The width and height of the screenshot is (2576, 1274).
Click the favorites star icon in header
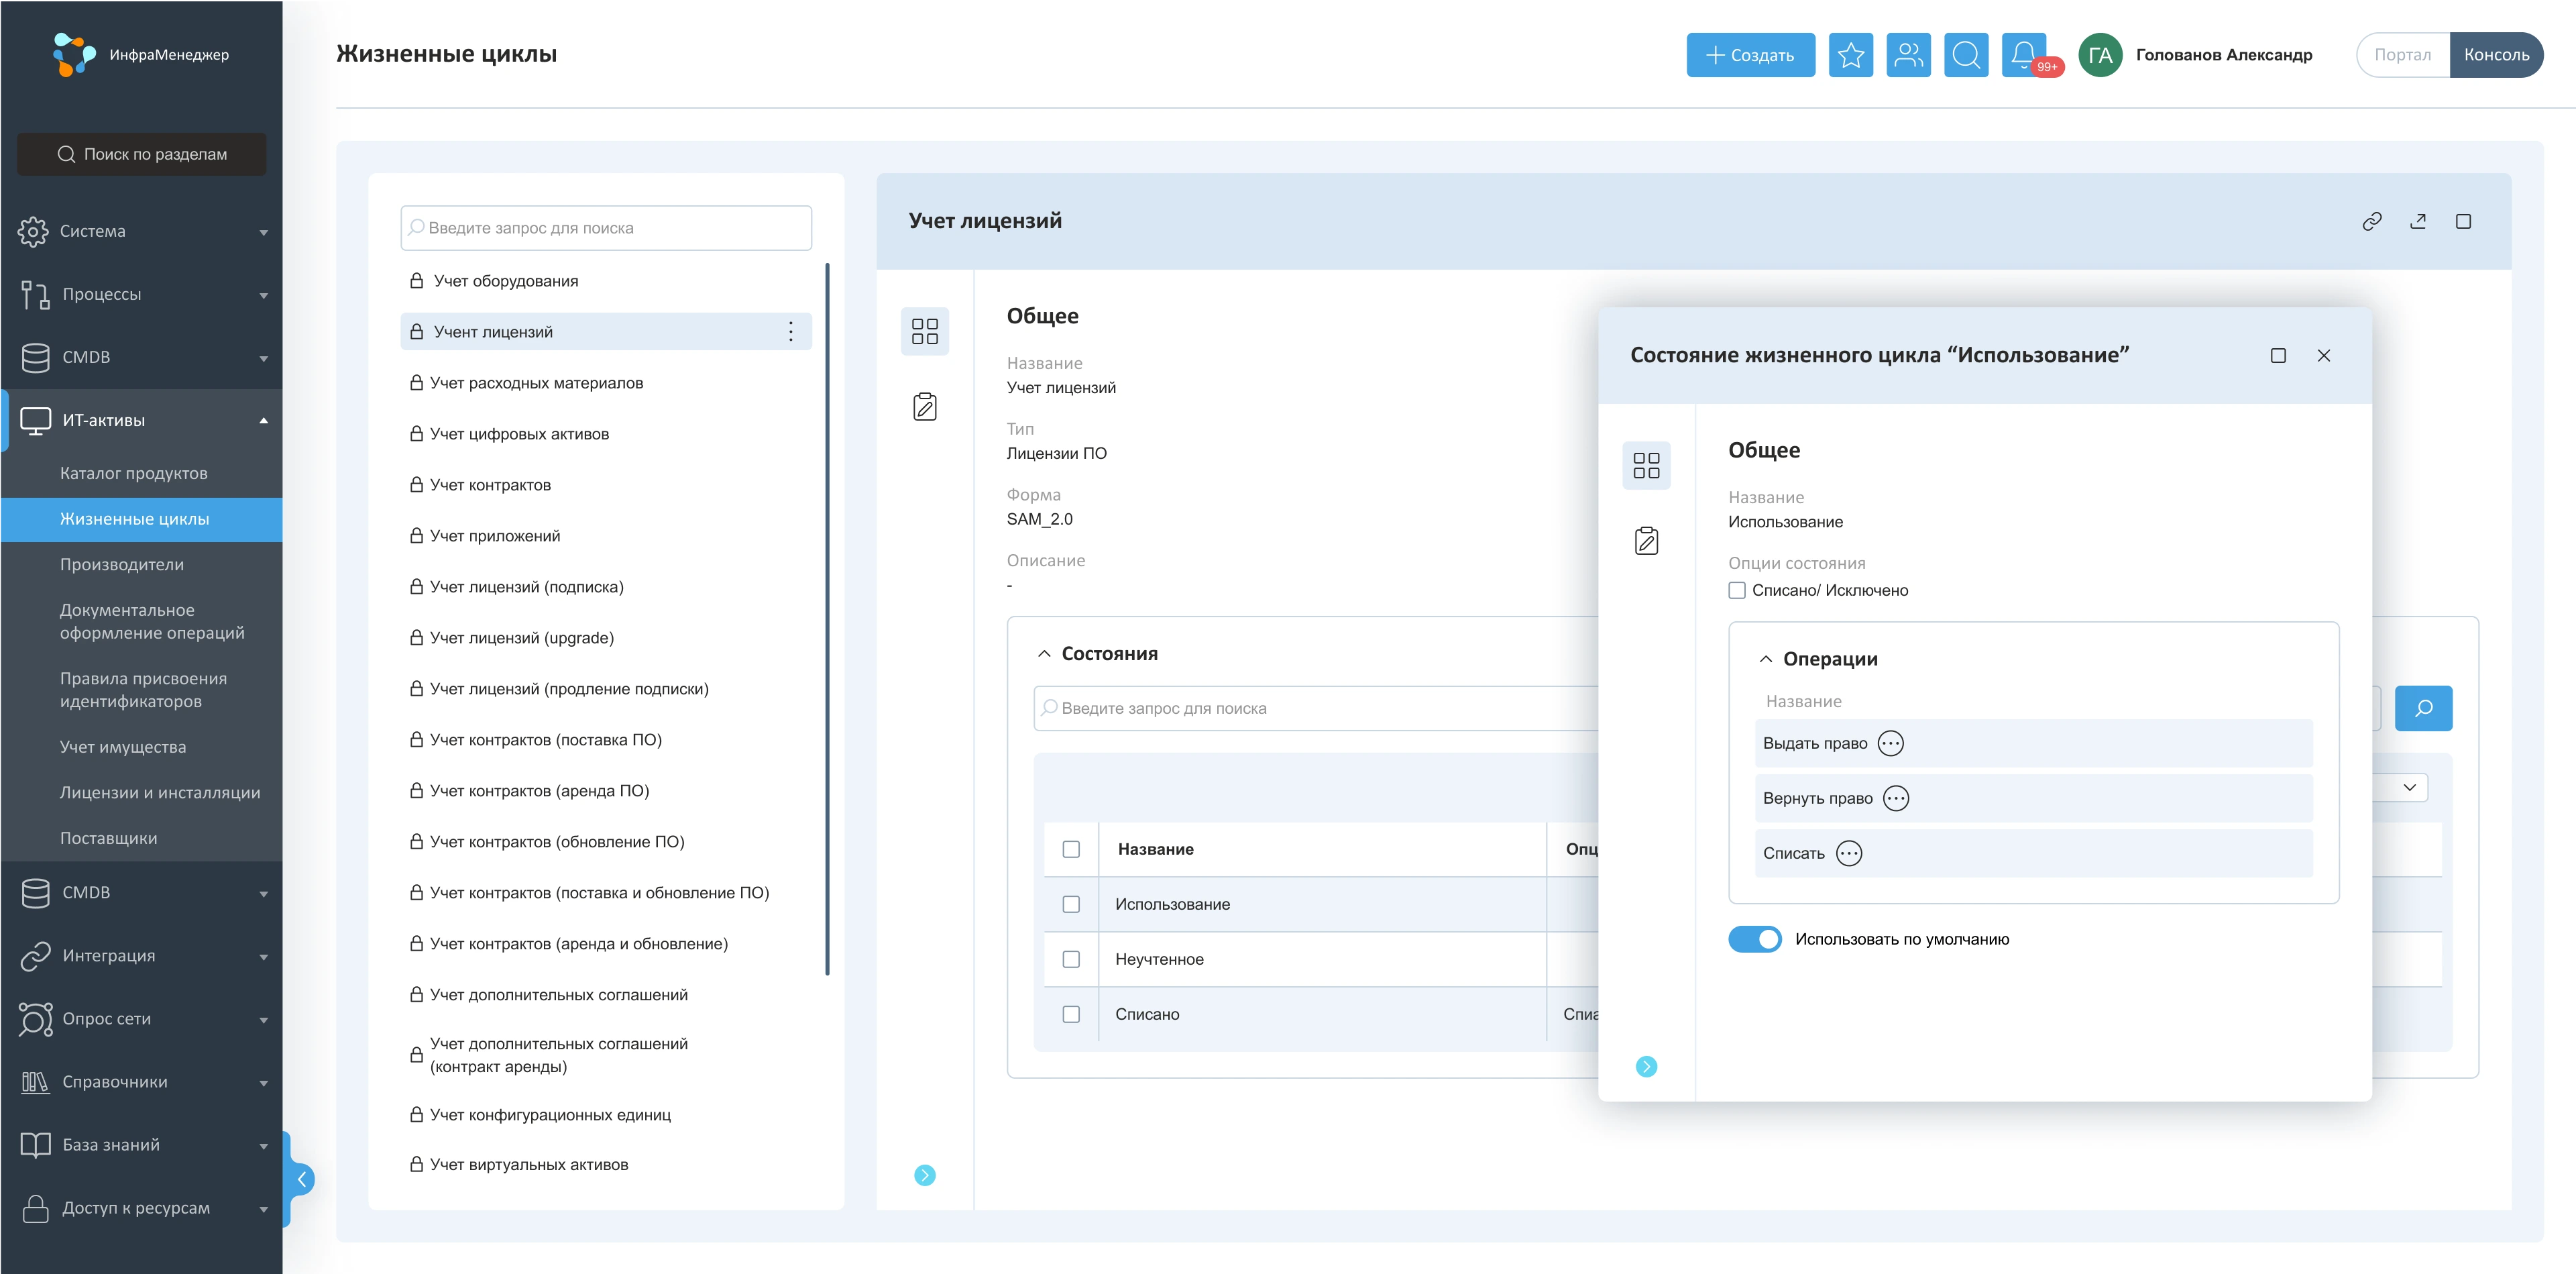point(1850,55)
